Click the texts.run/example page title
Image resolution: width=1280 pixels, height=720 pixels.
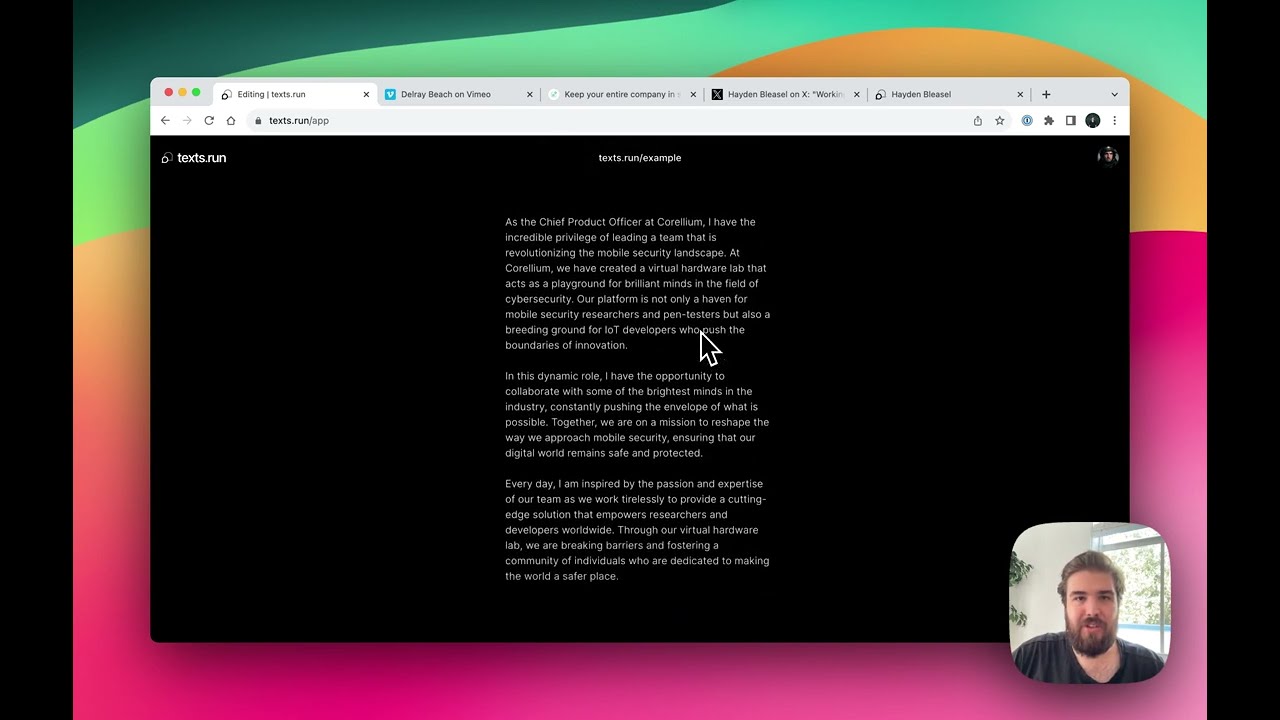[640, 158]
